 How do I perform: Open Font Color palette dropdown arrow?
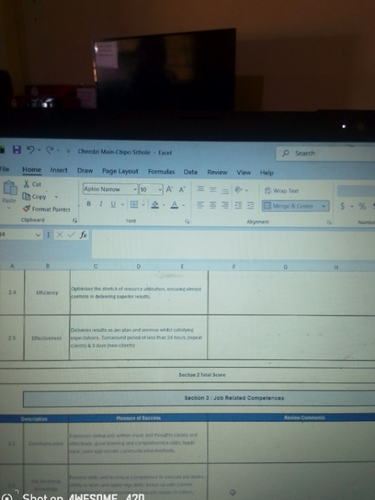pyautogui.click(x=183, y=205)
